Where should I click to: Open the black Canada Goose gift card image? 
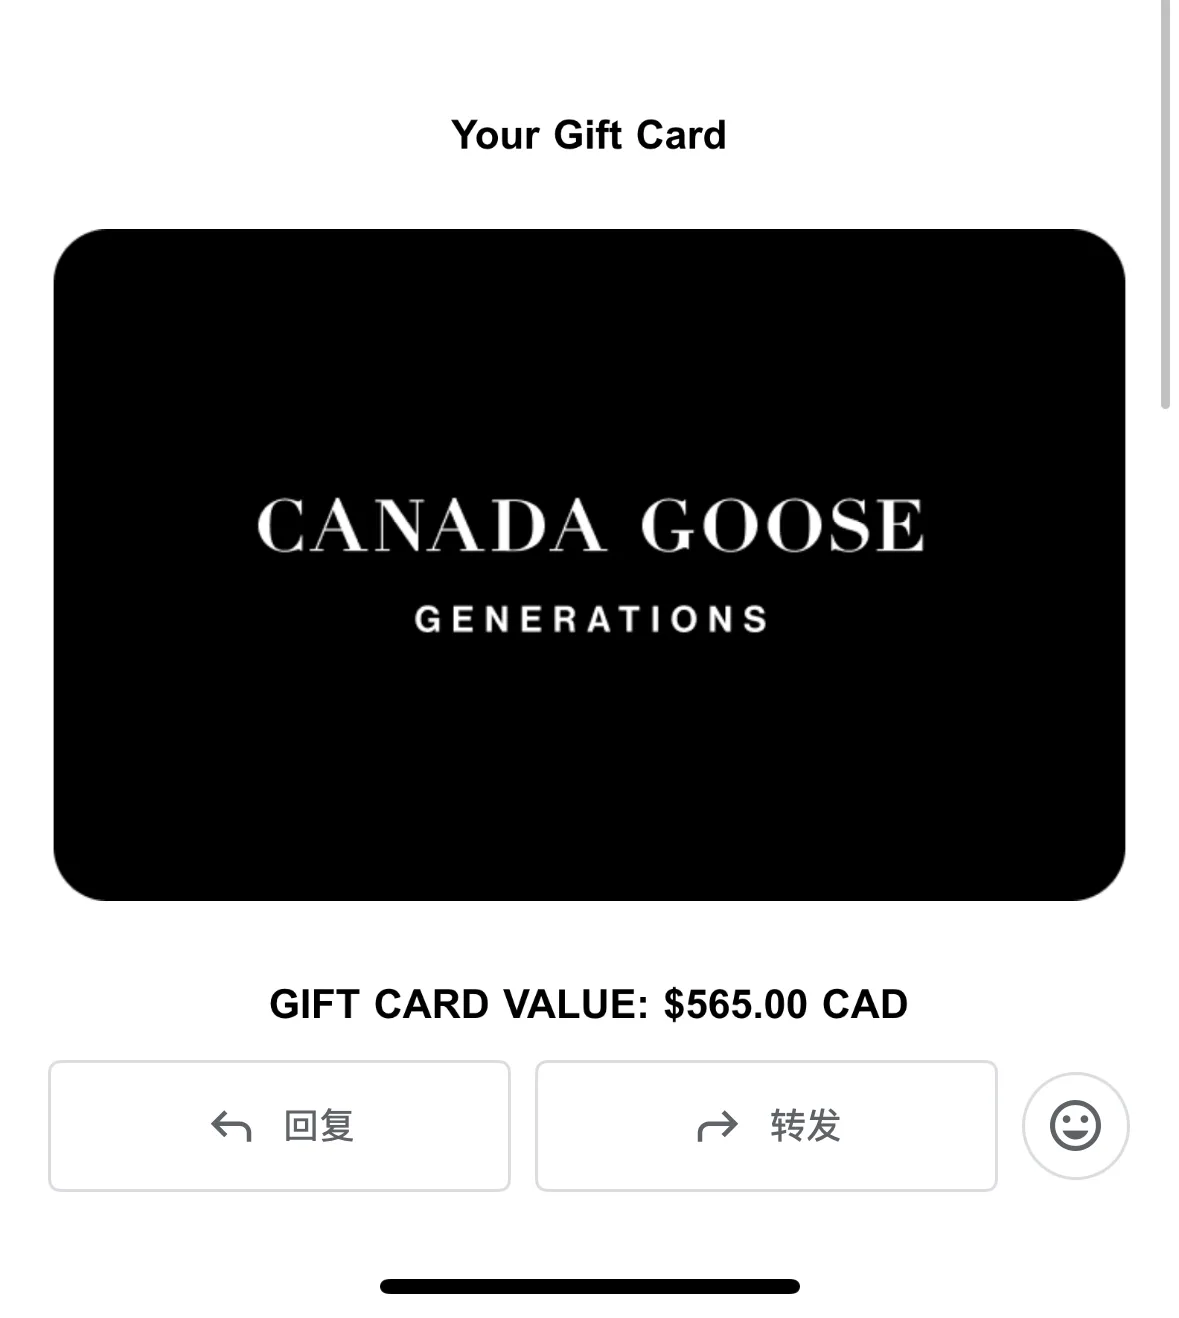[x=589, y=565]
